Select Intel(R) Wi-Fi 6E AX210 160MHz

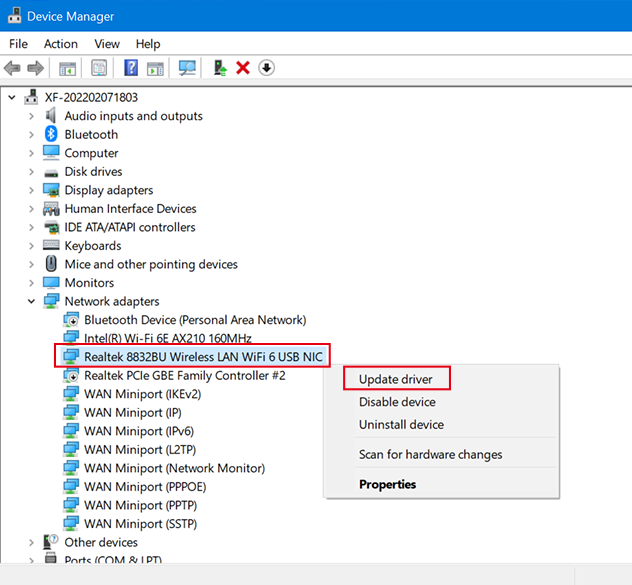168,338
